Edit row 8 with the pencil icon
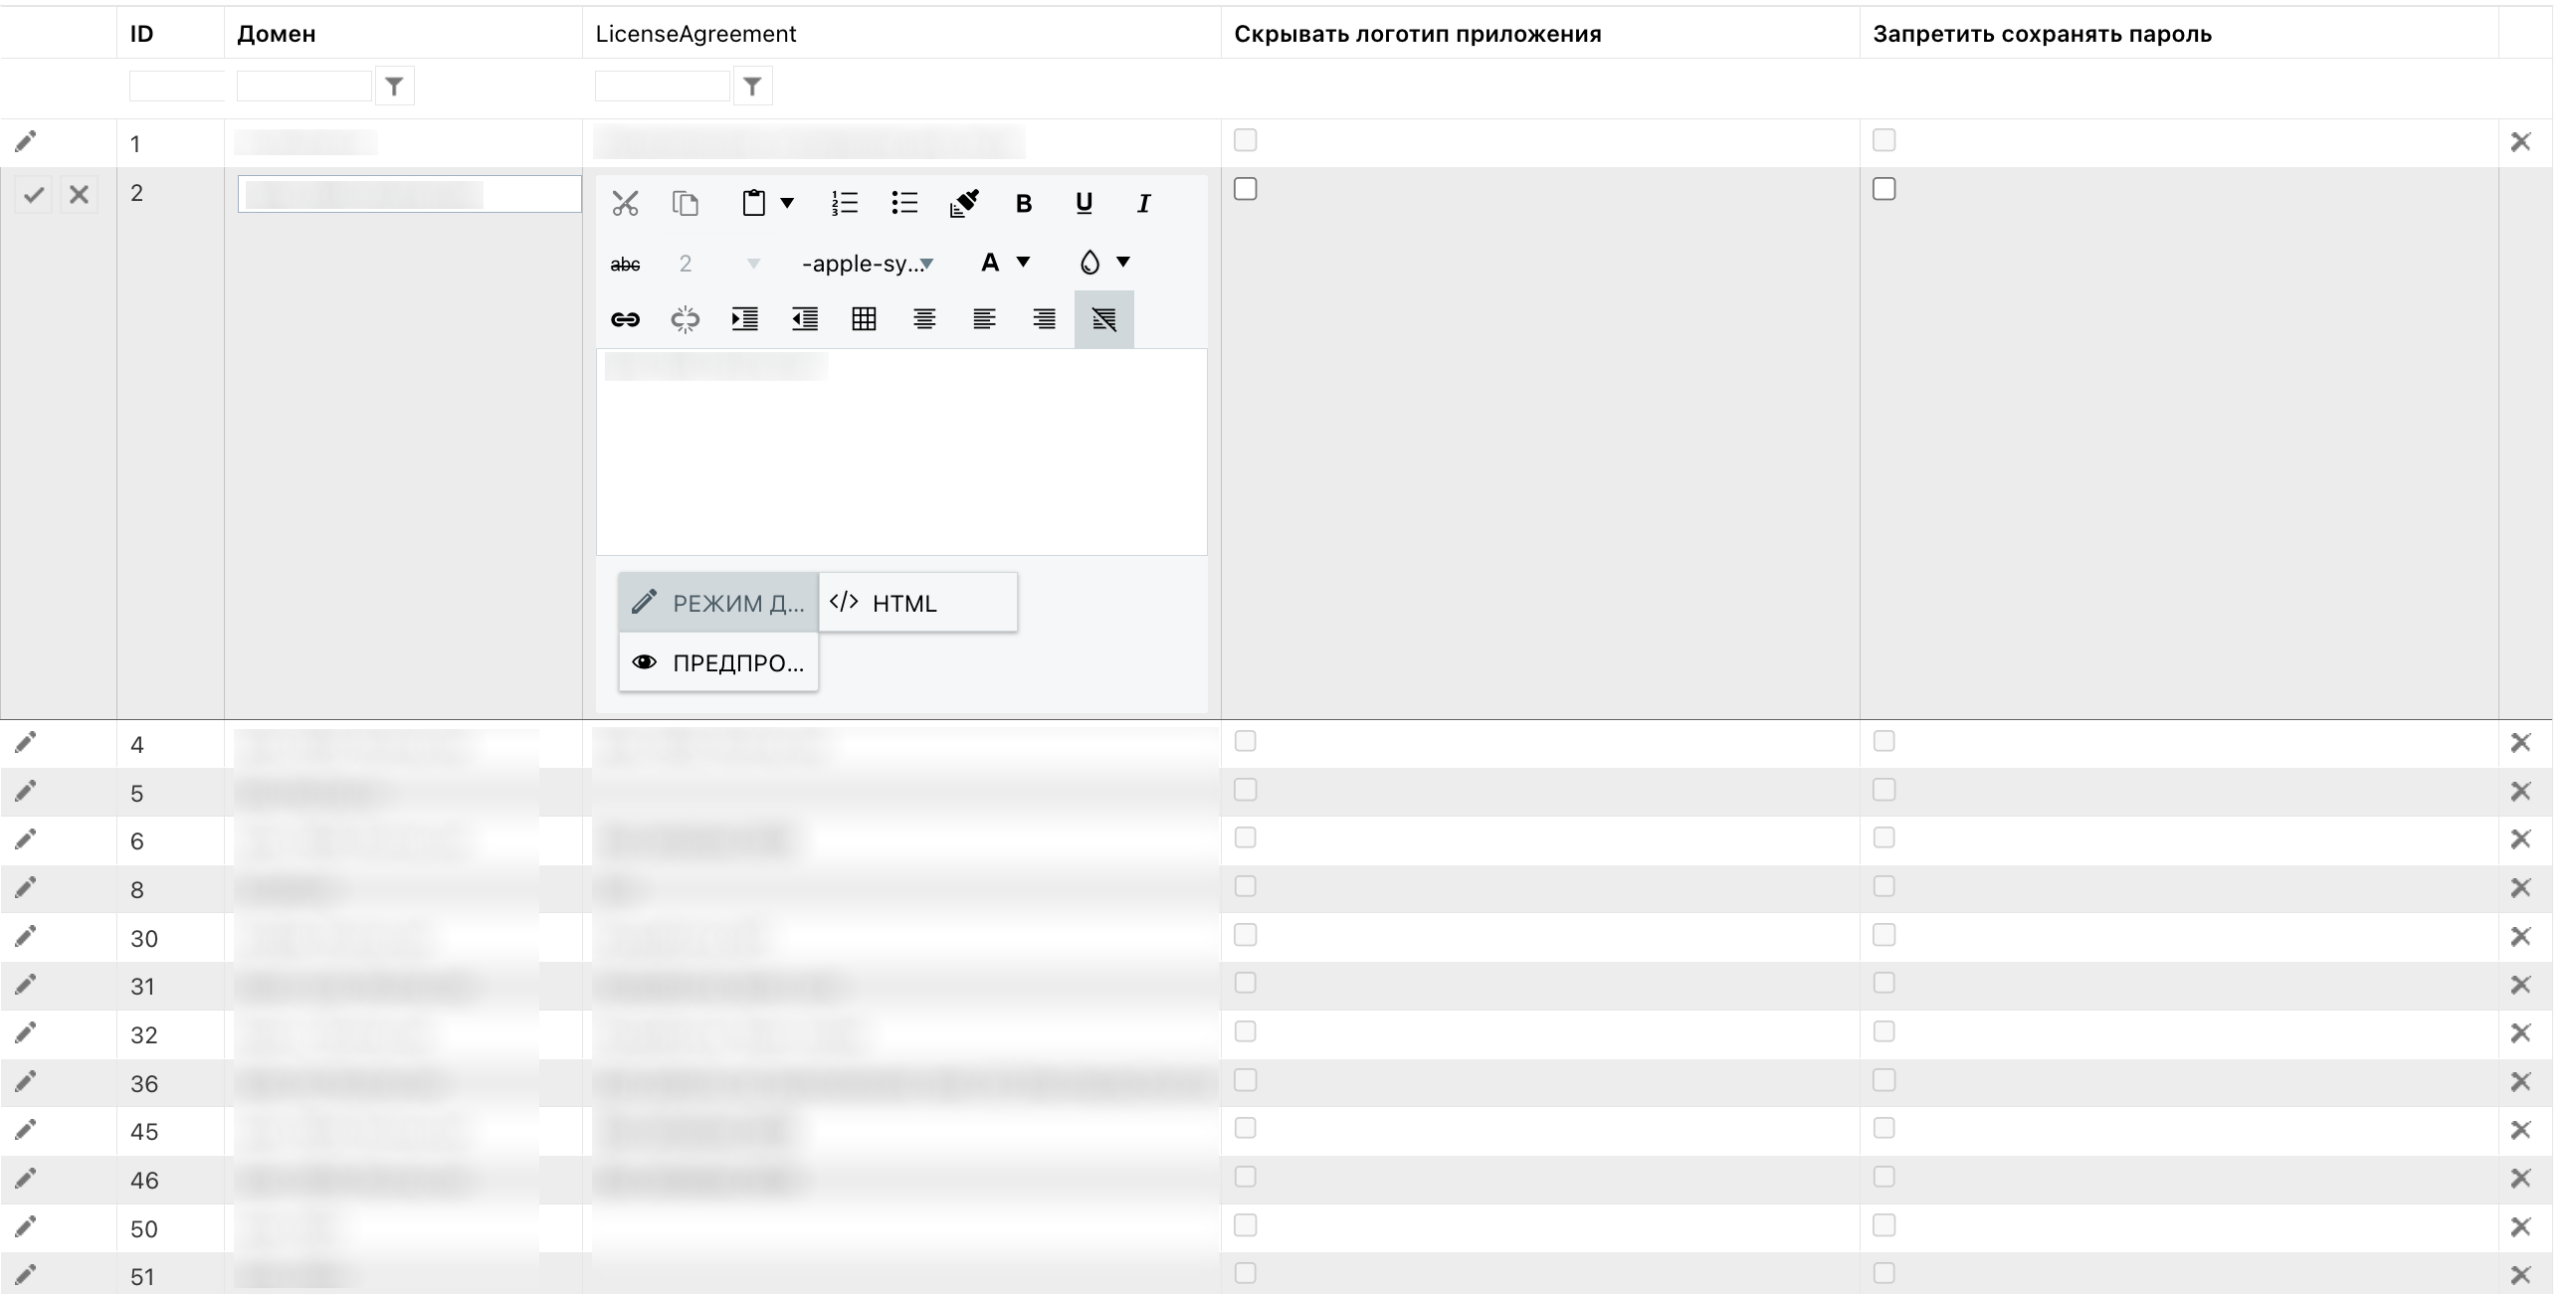This screenshot has width=2576, height=1295. 26,888
